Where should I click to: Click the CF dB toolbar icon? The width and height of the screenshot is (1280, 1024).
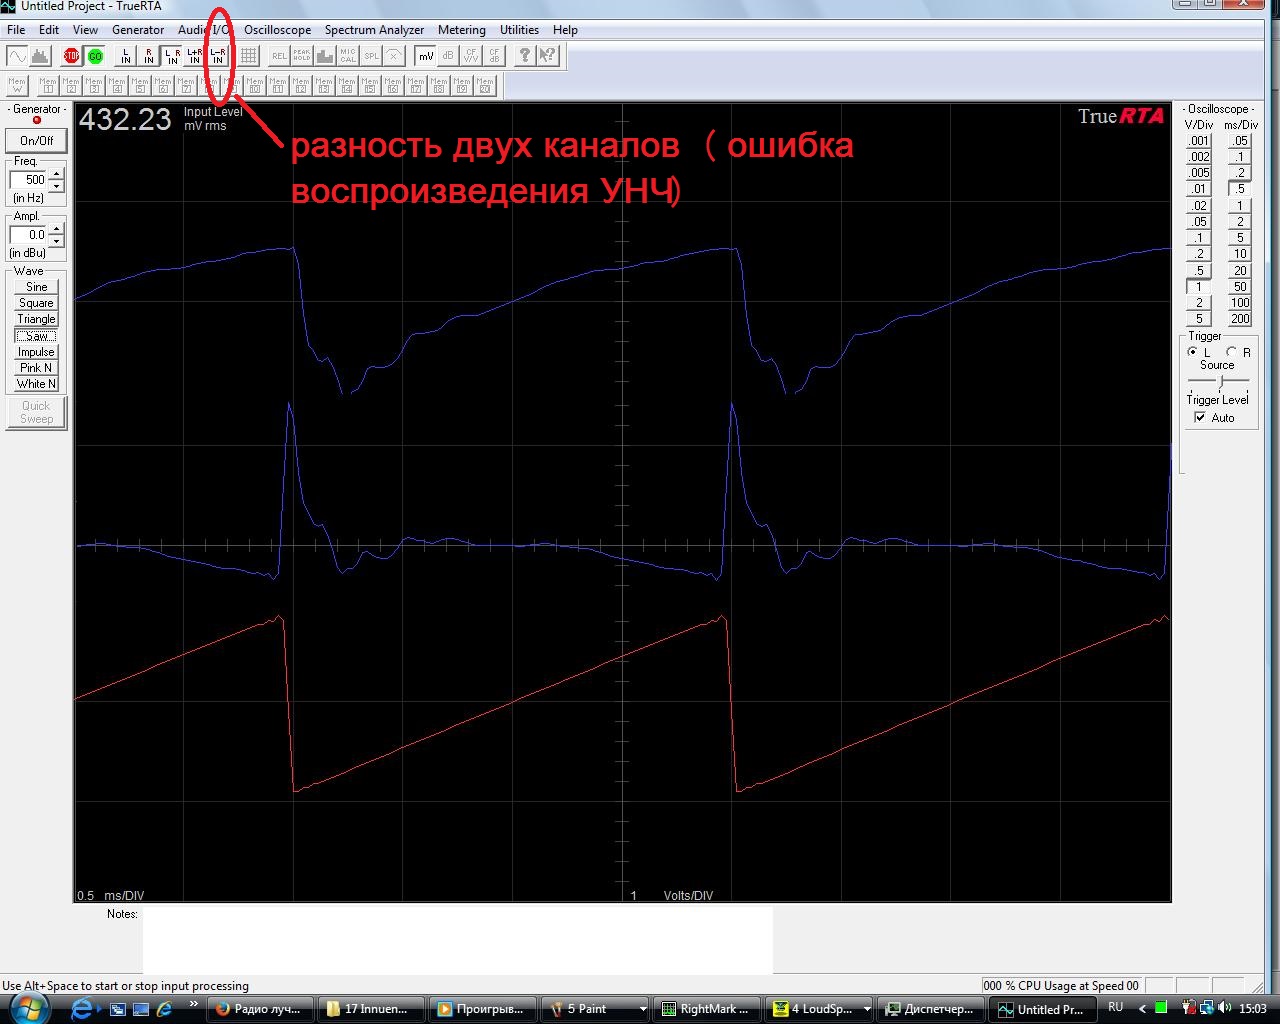[x=495, y=56]
